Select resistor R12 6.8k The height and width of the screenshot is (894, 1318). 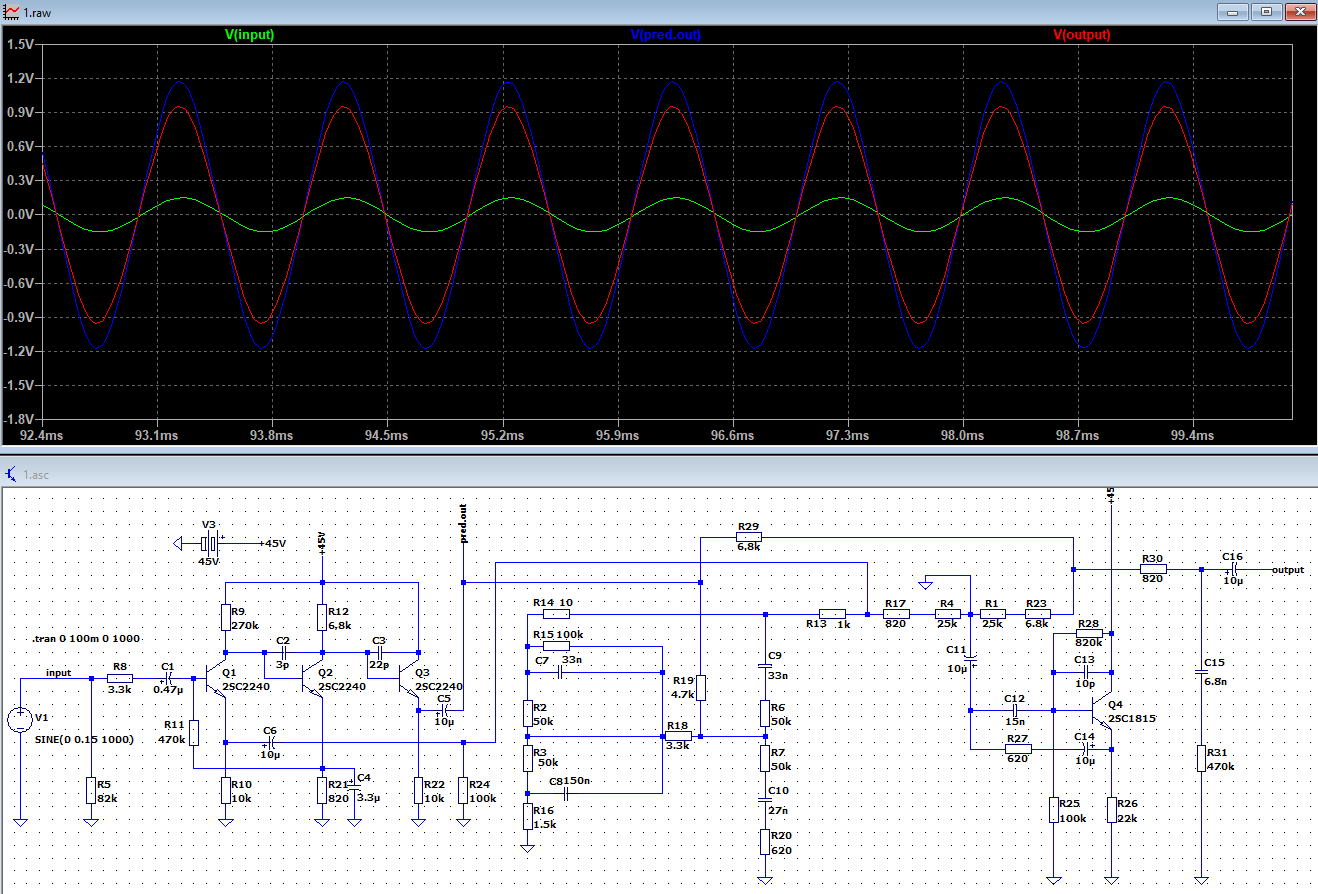pyautogui.click(x=321, y=617)
